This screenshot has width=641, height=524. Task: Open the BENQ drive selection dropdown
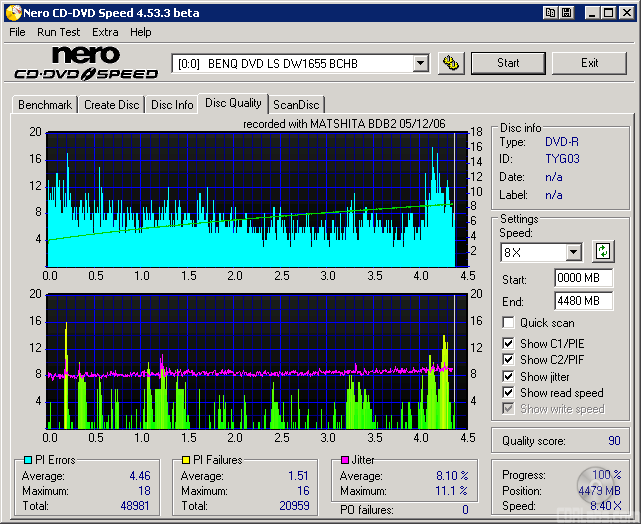click(x=421, y=63)
